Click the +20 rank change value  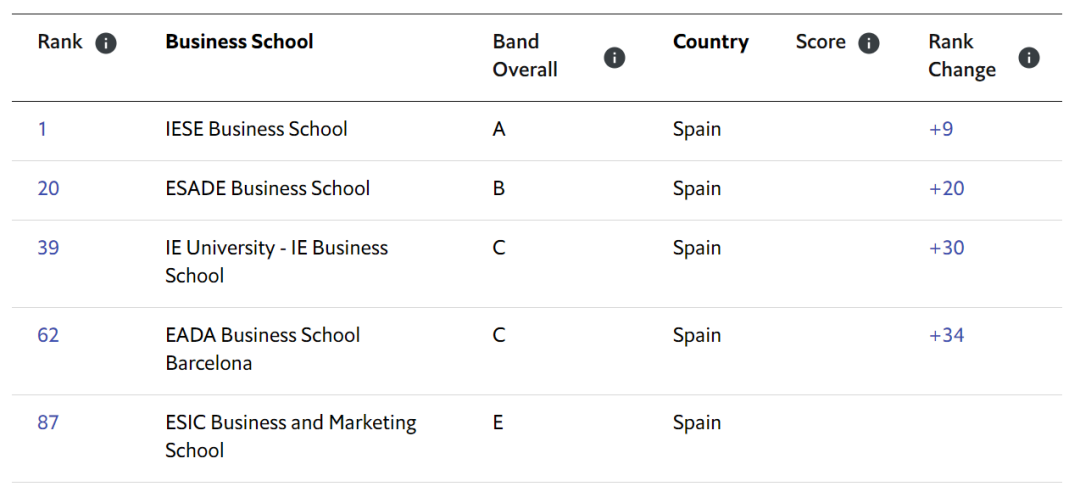point(946,188)
